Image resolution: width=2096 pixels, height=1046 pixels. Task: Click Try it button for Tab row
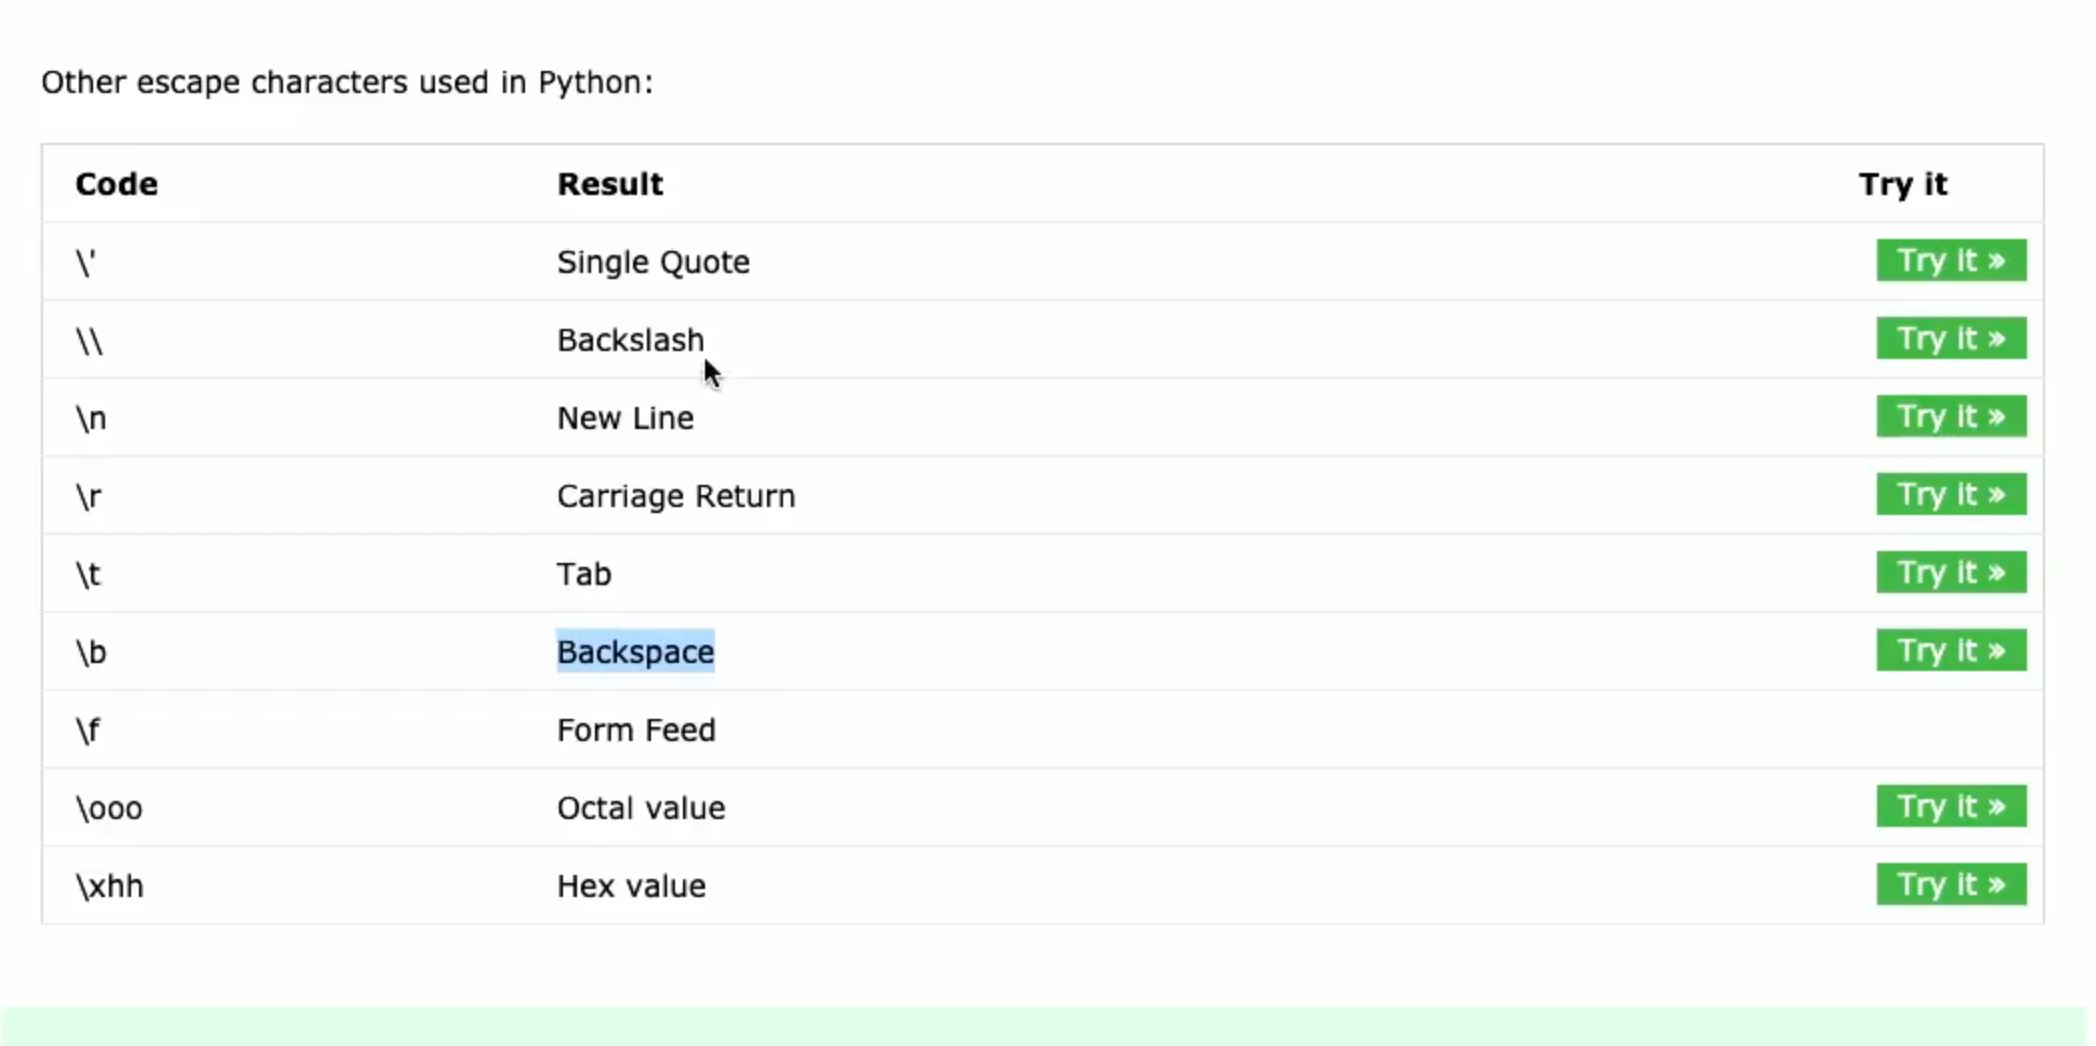pos(1951,572)
